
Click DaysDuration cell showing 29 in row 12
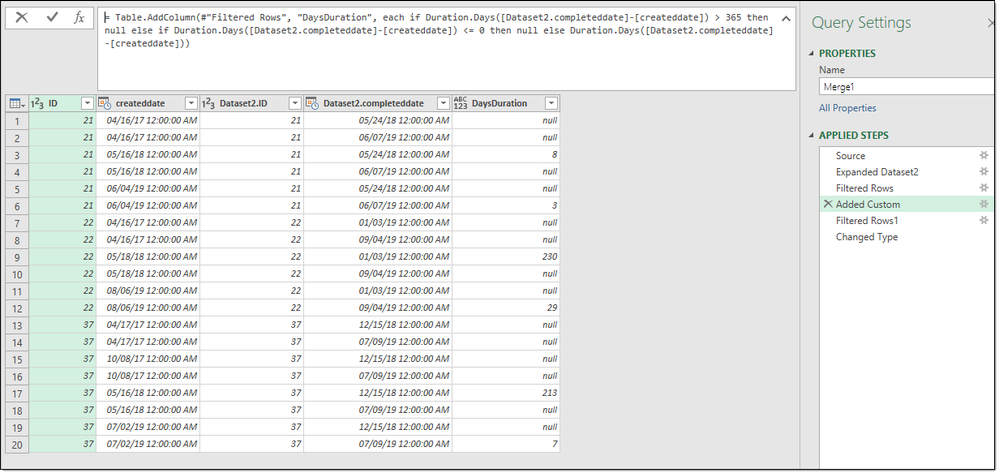(506, 308)
